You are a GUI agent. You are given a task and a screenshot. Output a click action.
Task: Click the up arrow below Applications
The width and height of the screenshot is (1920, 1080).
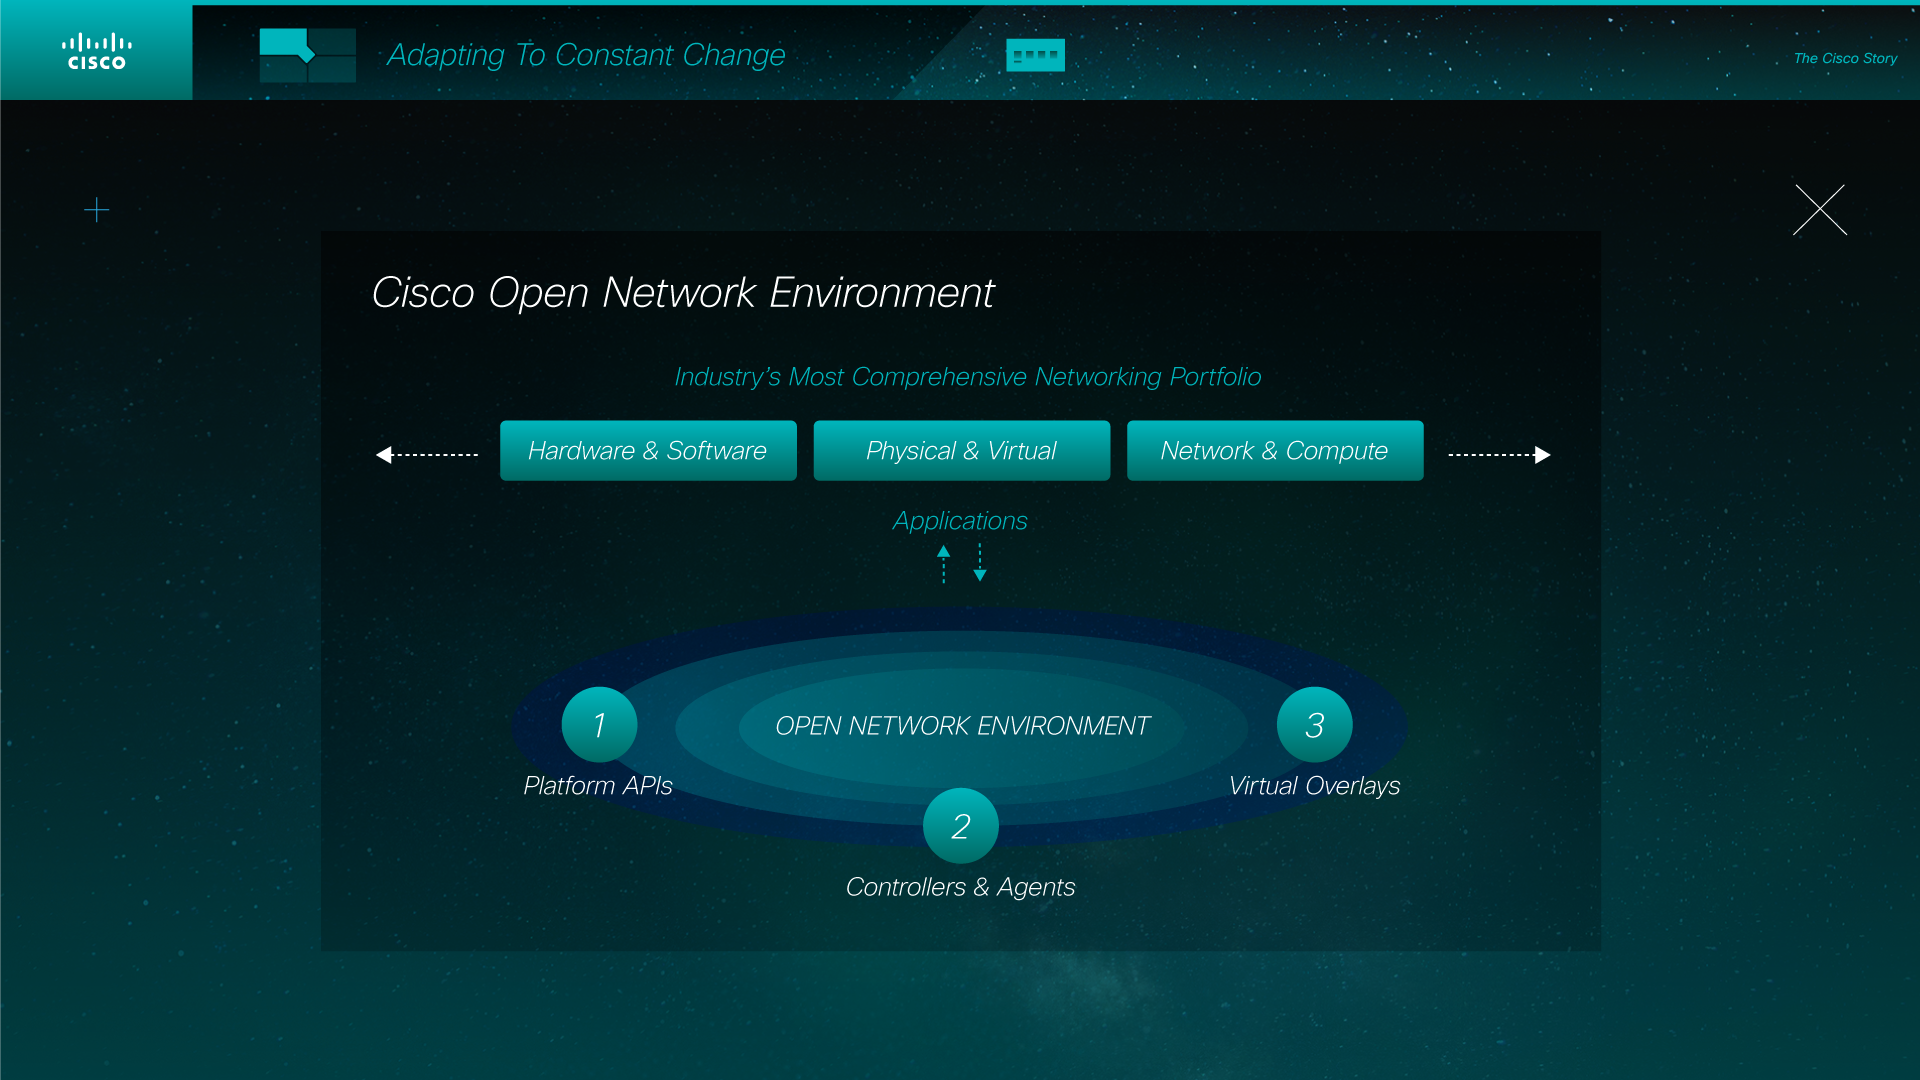coord(943,565)
